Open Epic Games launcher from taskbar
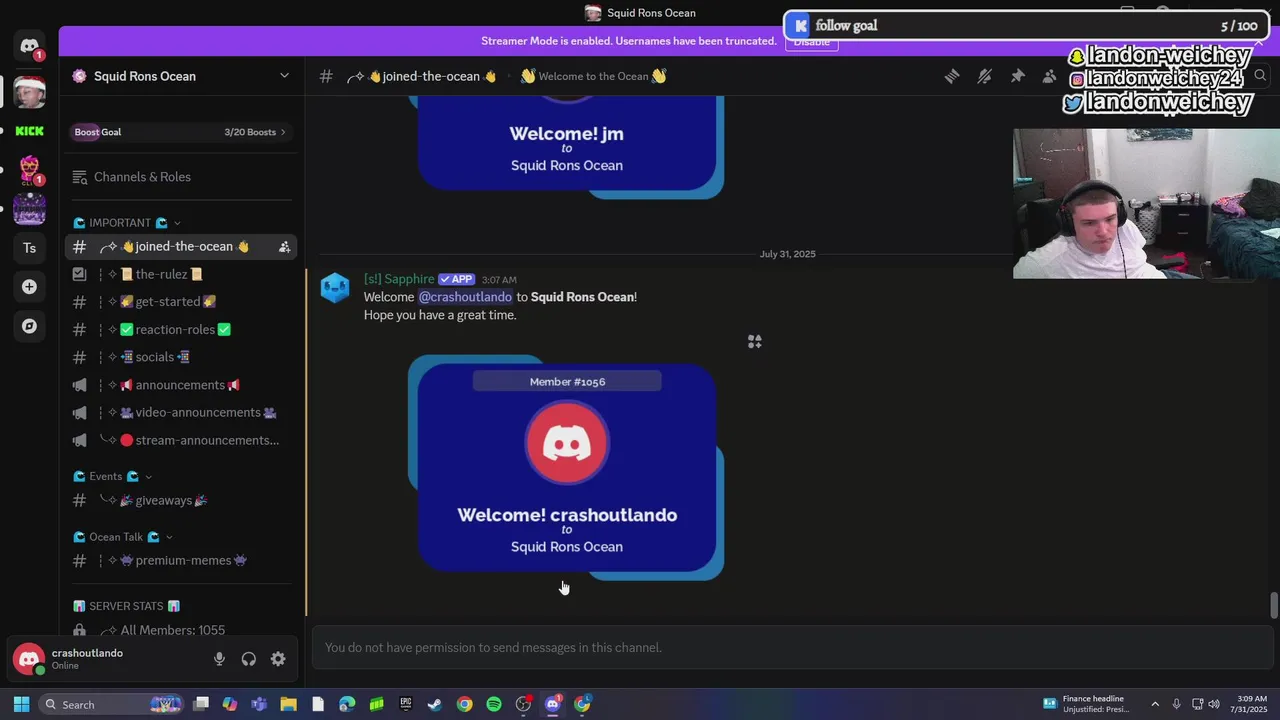The height and width of the screenshot is (720, 1280). [x=406, y=704]
